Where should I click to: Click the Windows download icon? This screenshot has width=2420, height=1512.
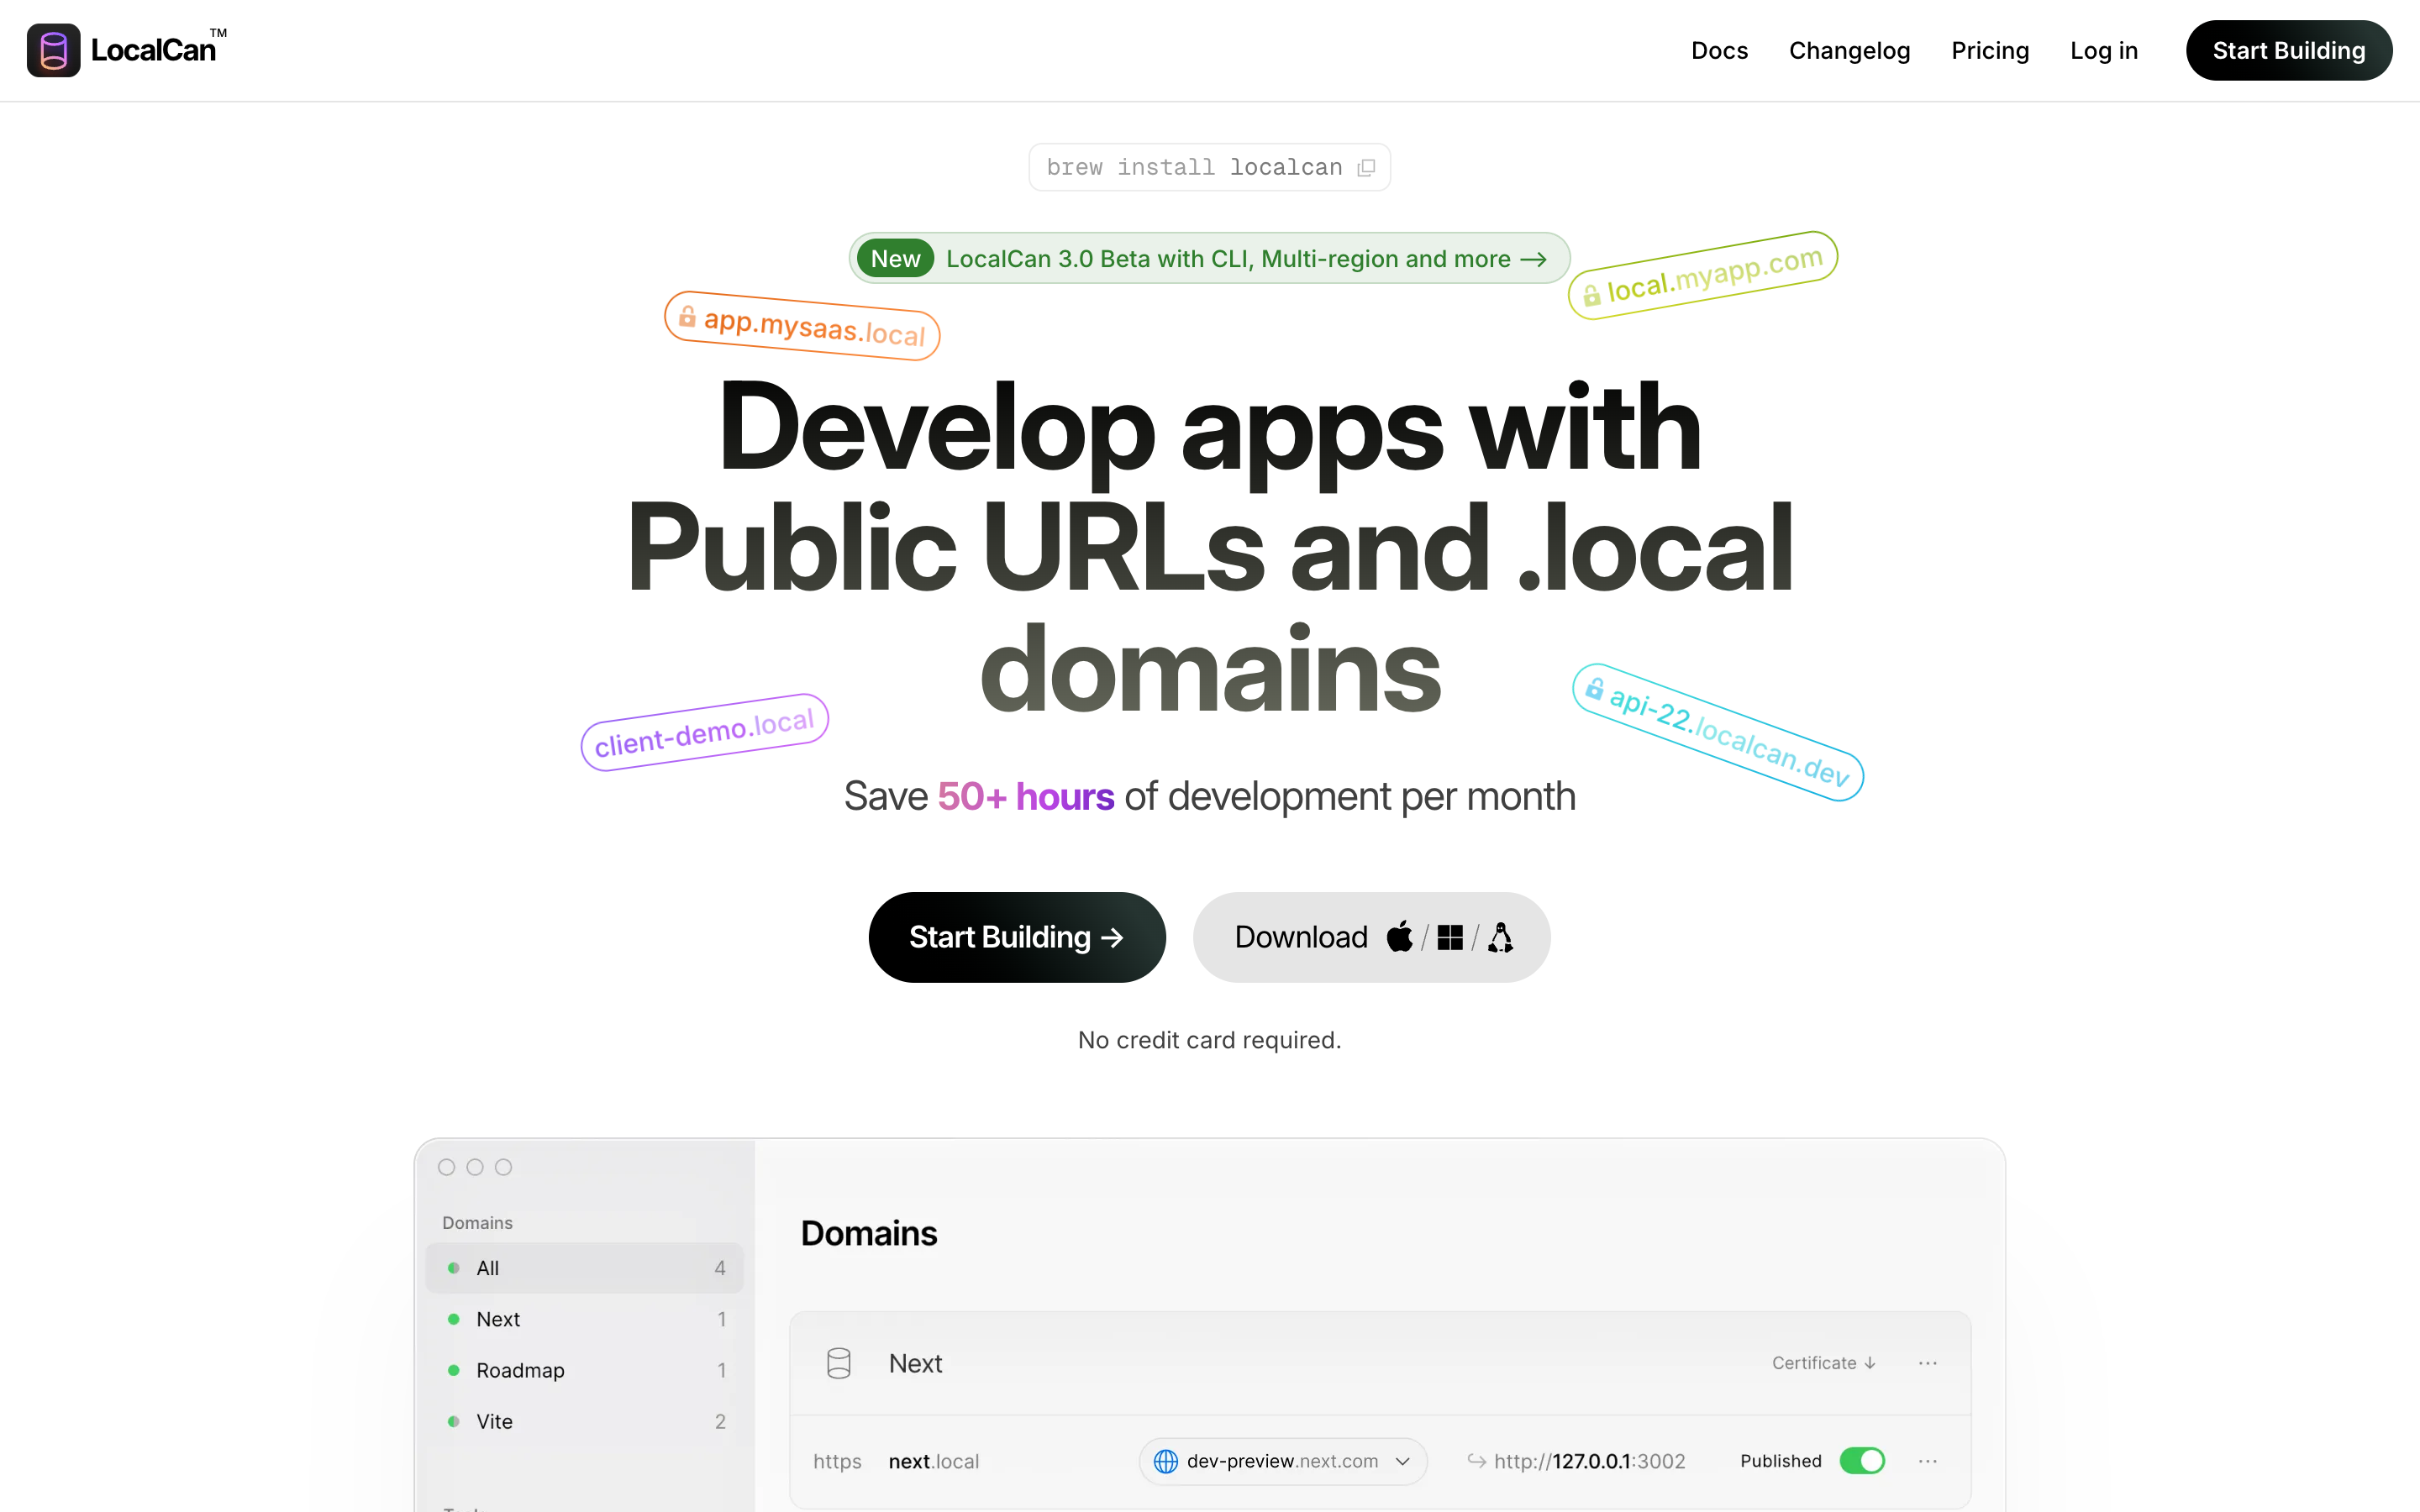pos(1450,938)
